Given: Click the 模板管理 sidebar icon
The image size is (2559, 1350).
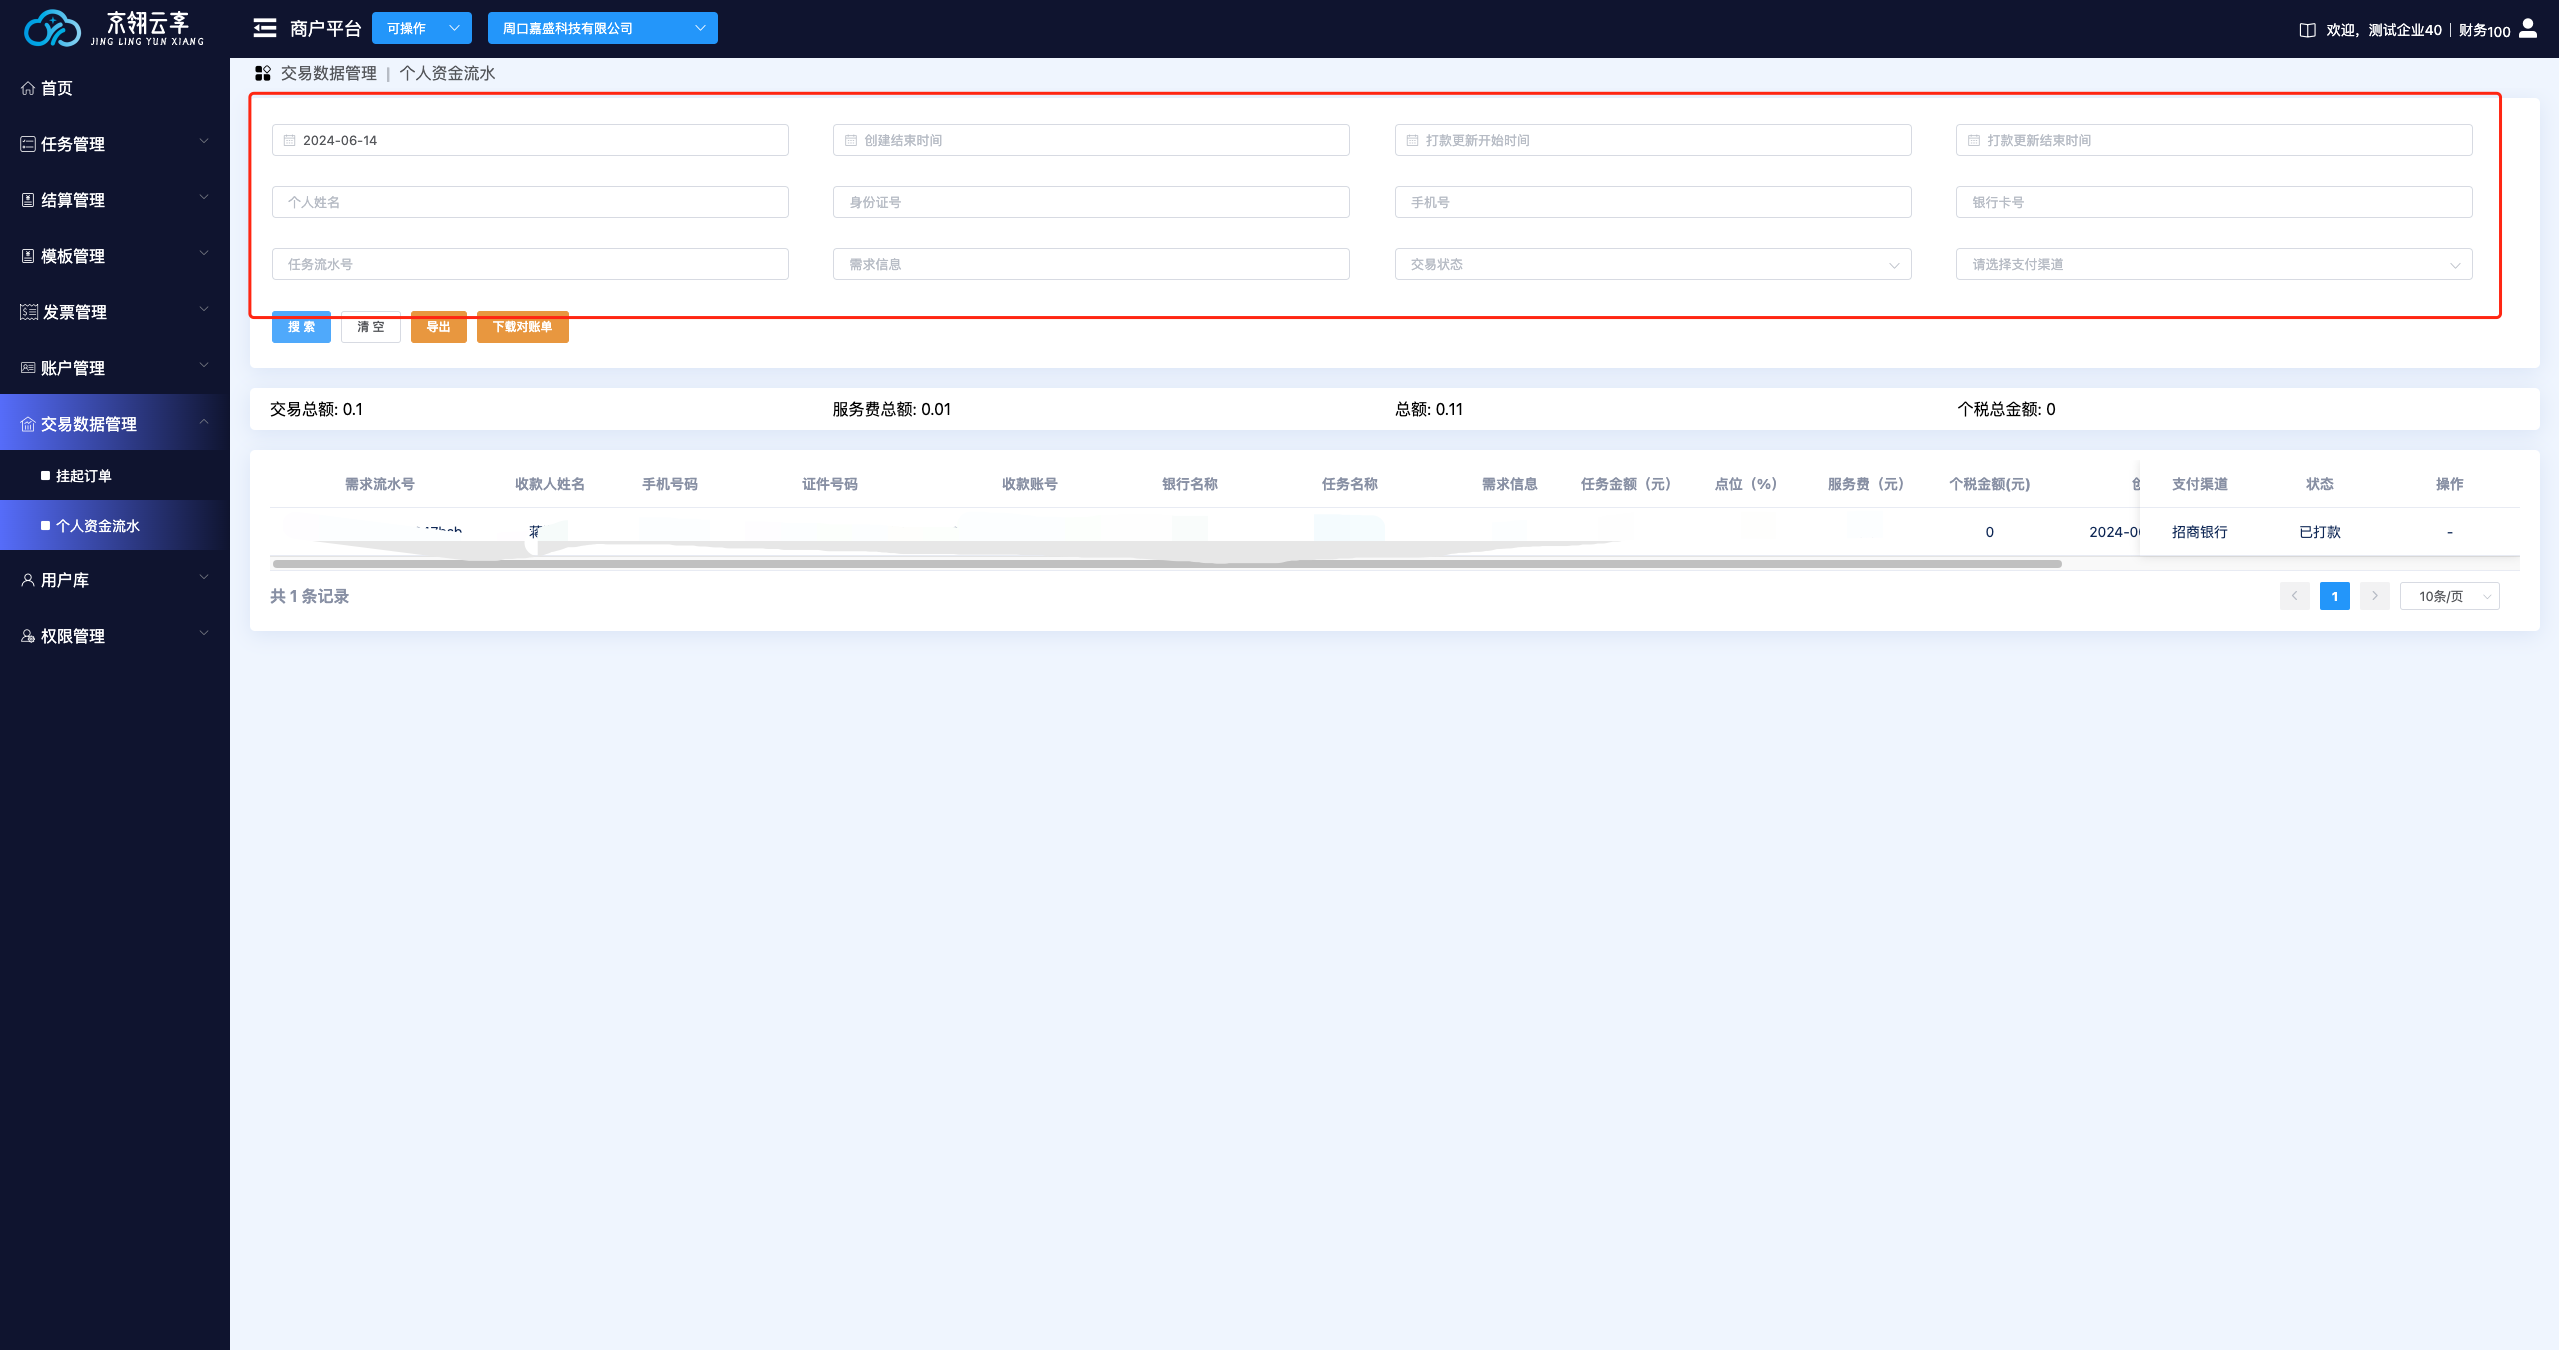Looking at the screenshot, I should click(x=28, y=256).
